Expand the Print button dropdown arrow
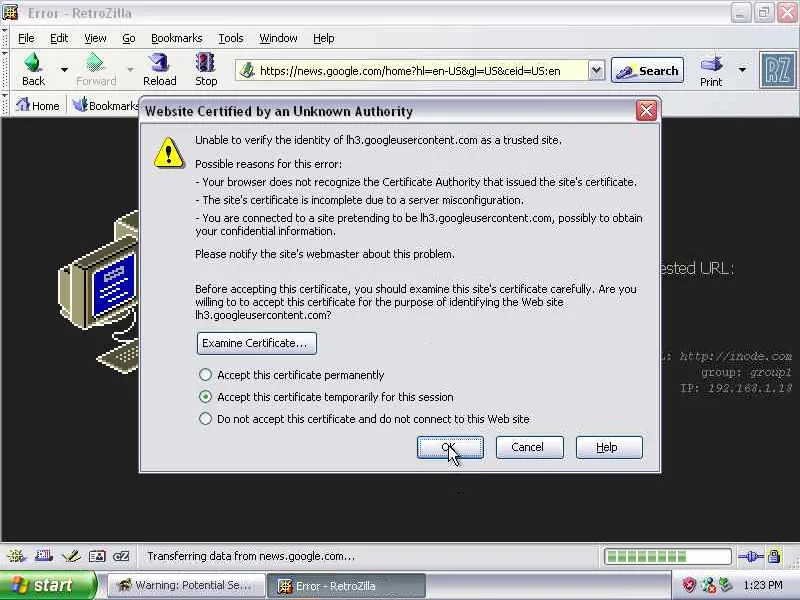800x600 pixels. pos(742,70)
